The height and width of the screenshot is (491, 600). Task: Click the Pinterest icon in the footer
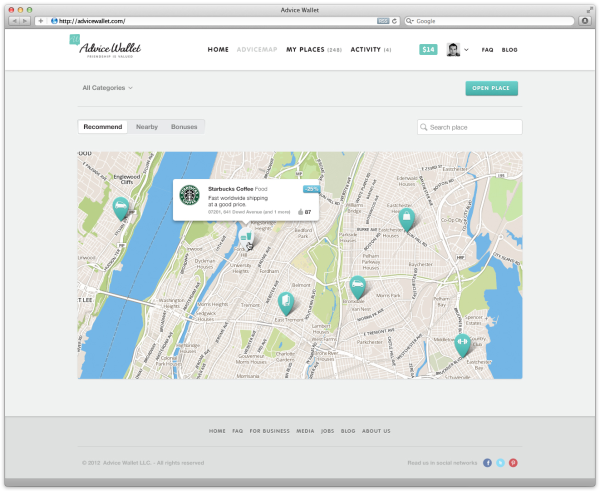pyautogui.click(x=513, y=463)
